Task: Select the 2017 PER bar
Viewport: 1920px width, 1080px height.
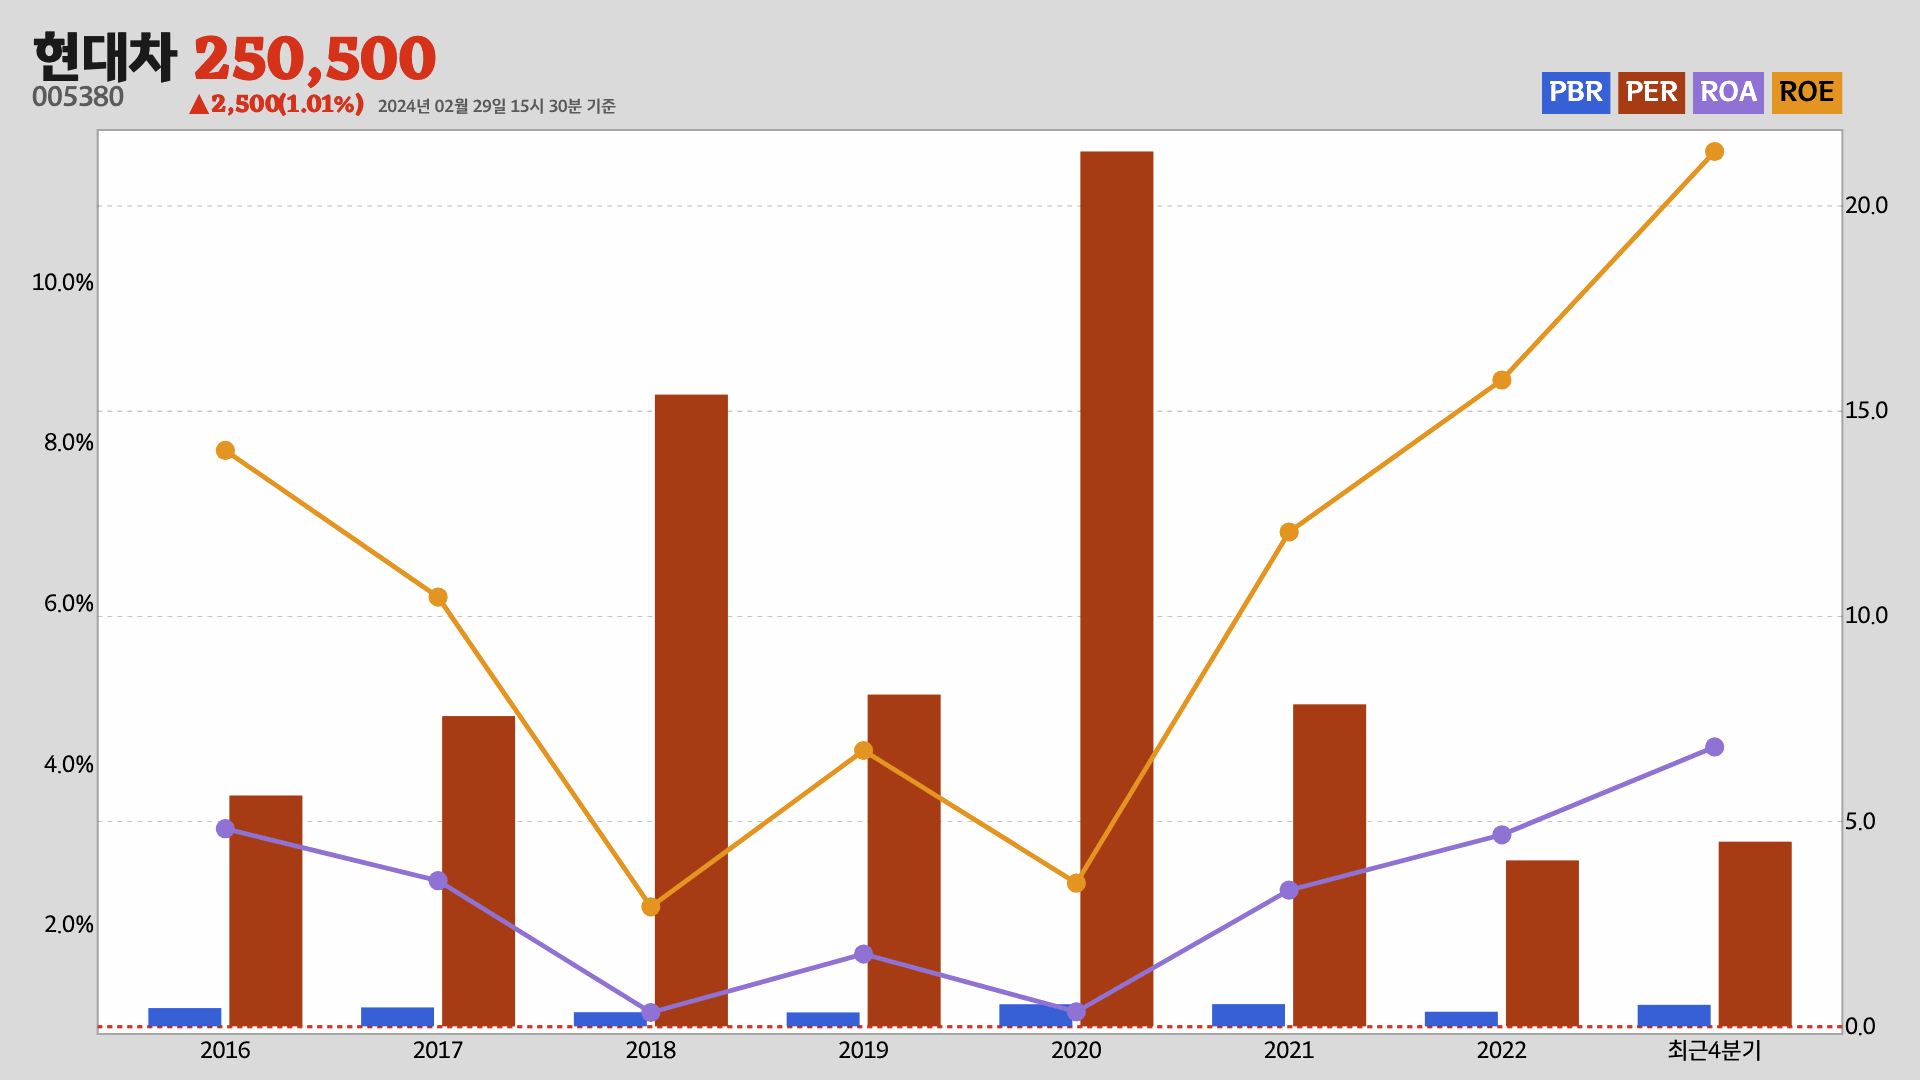Action: (478, 871)
